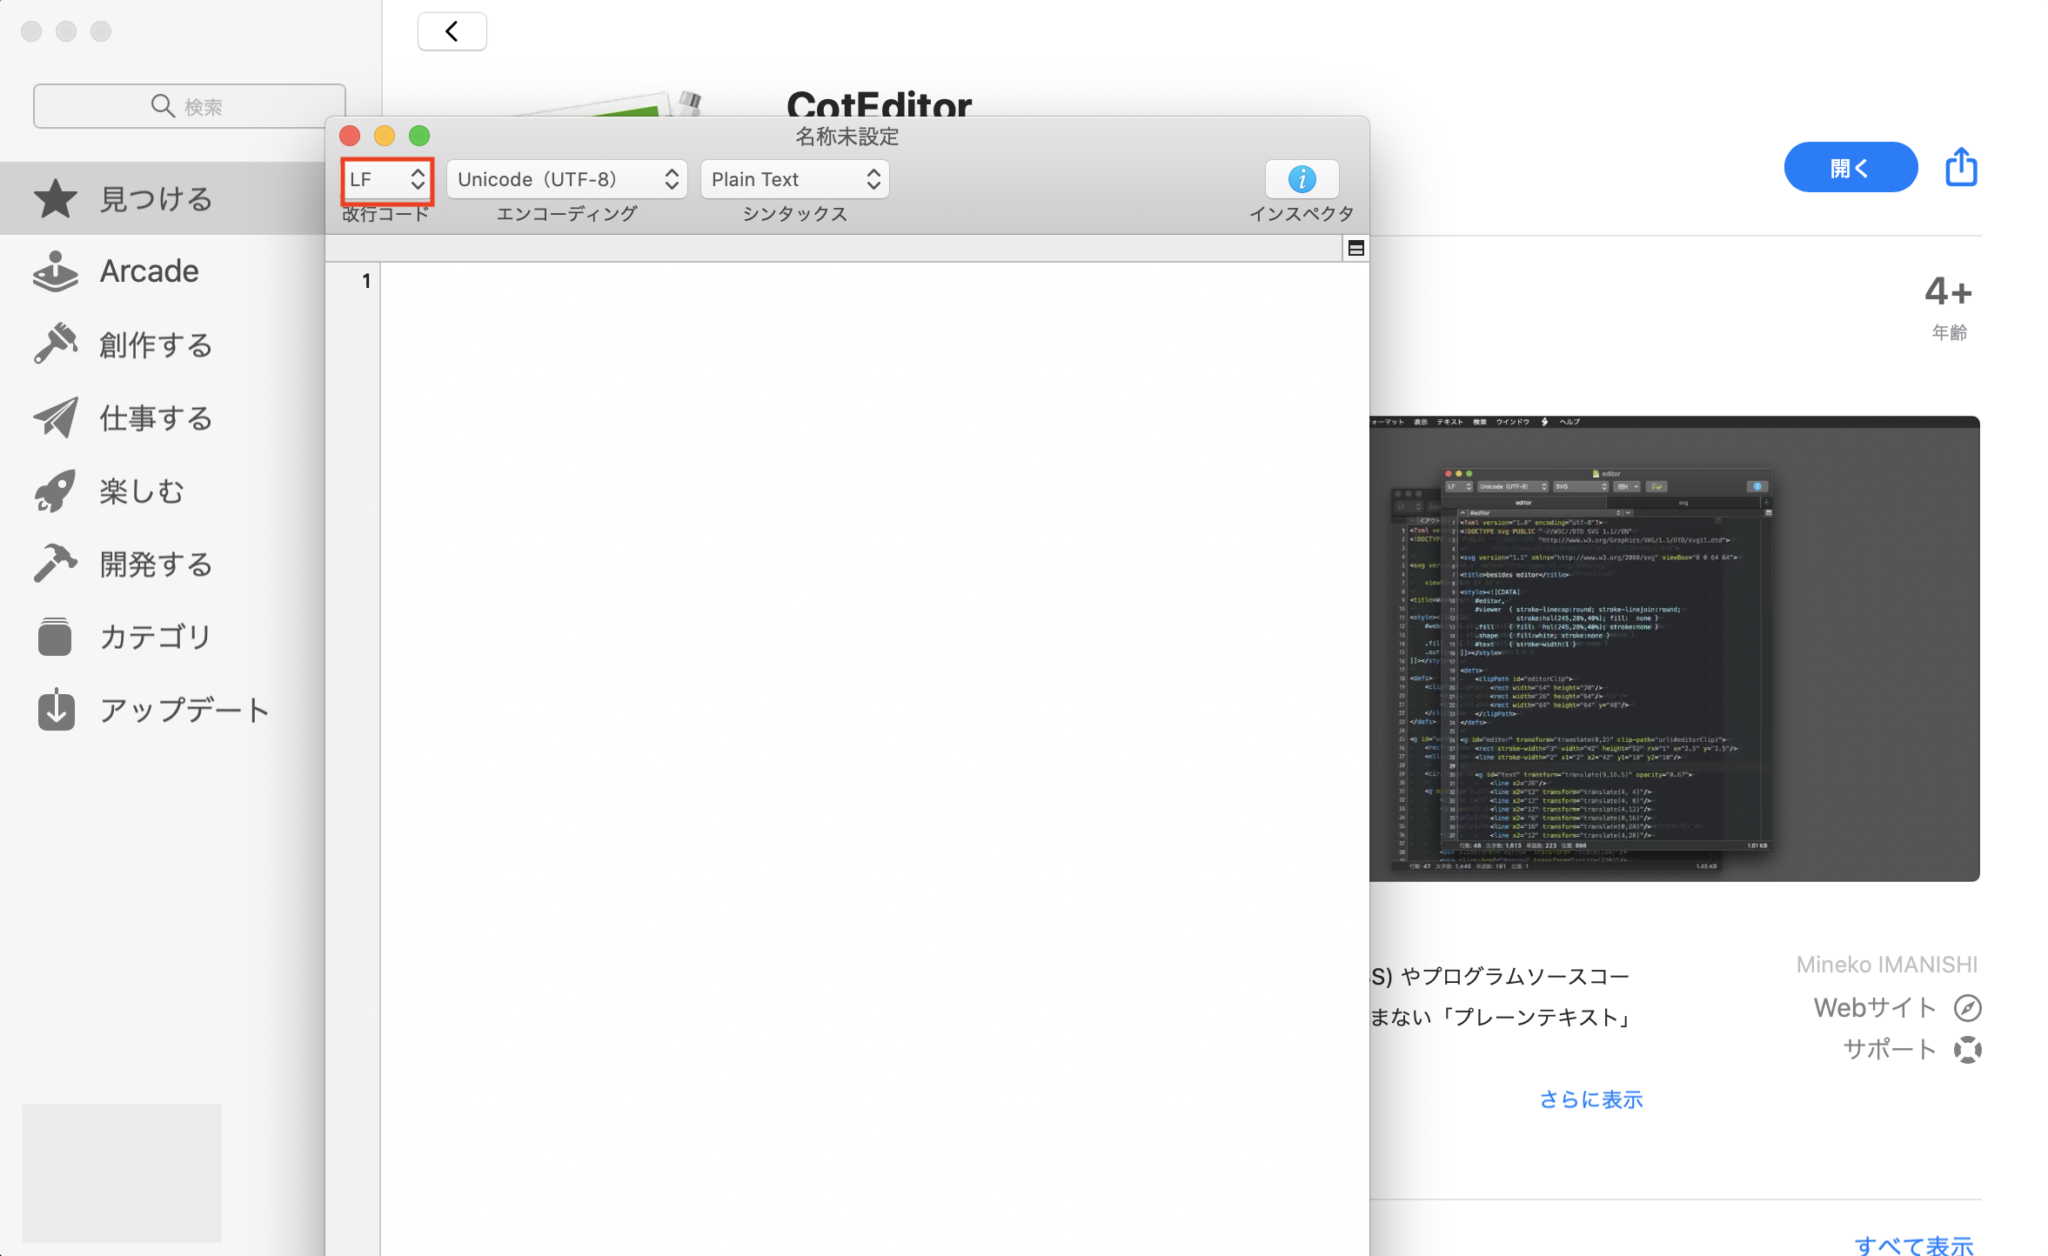This screenshot has width=2048, height=1256.
Task: Click the Arcade joystick icon
Action: pos(55,271)
